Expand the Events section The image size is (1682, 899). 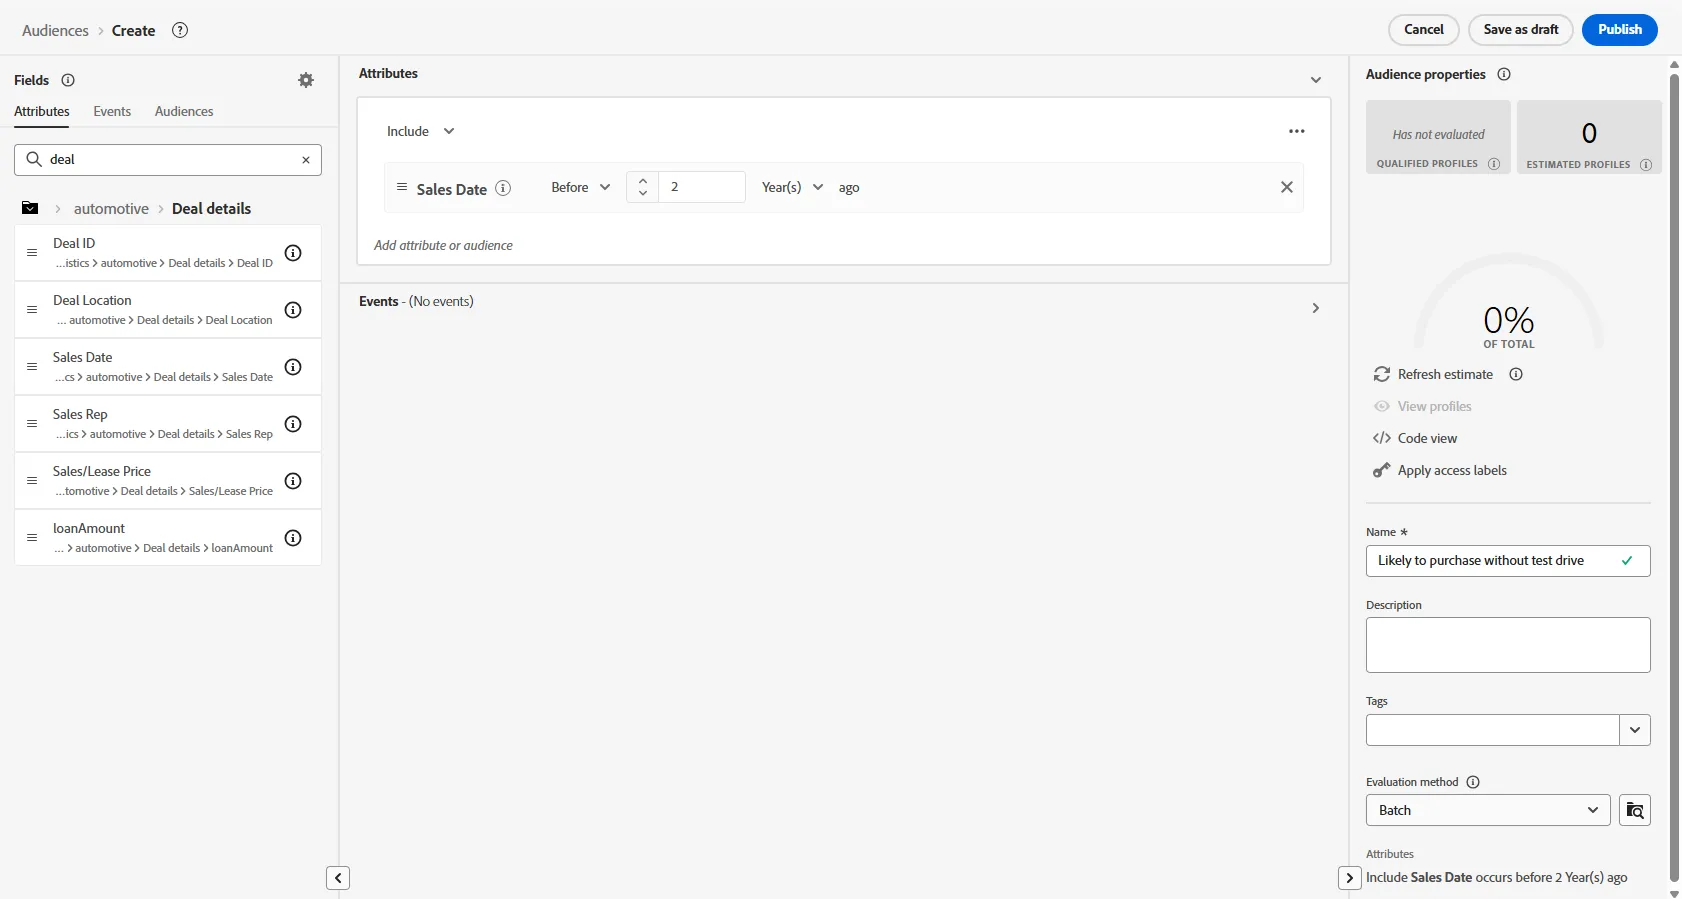tap(1316, 308)
